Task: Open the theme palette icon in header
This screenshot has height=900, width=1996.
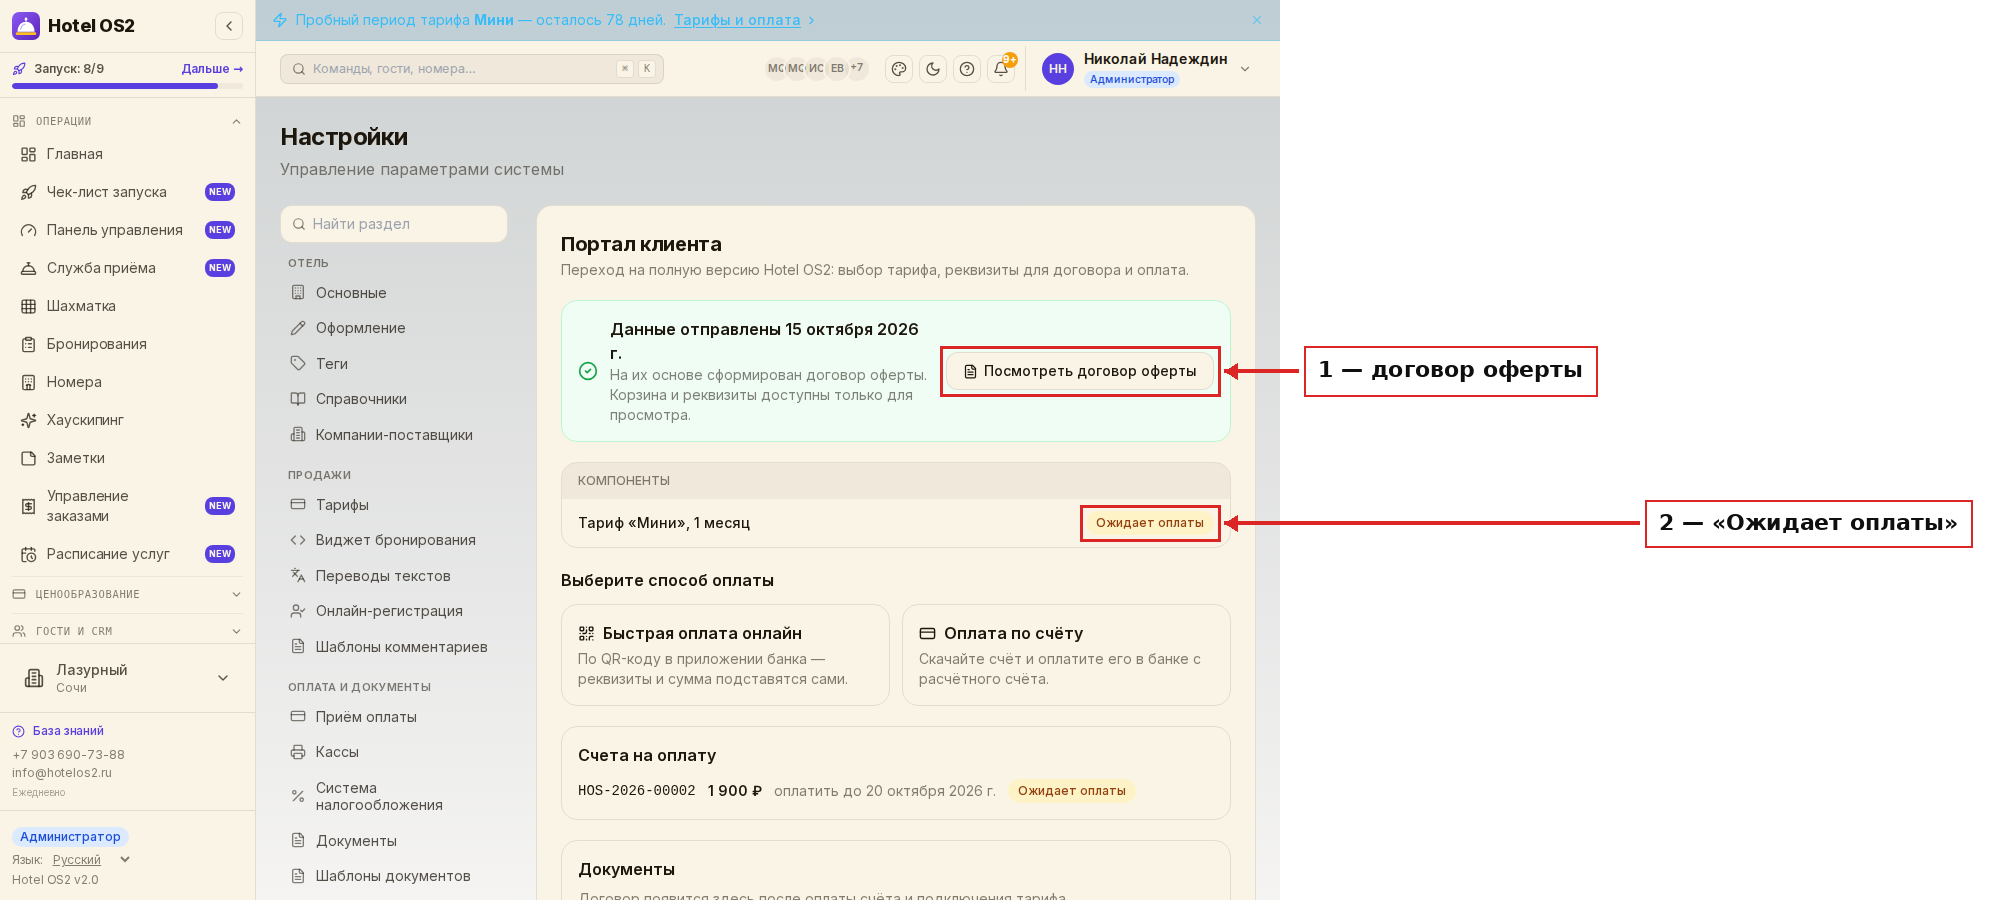Action: [x=899, y=69]
